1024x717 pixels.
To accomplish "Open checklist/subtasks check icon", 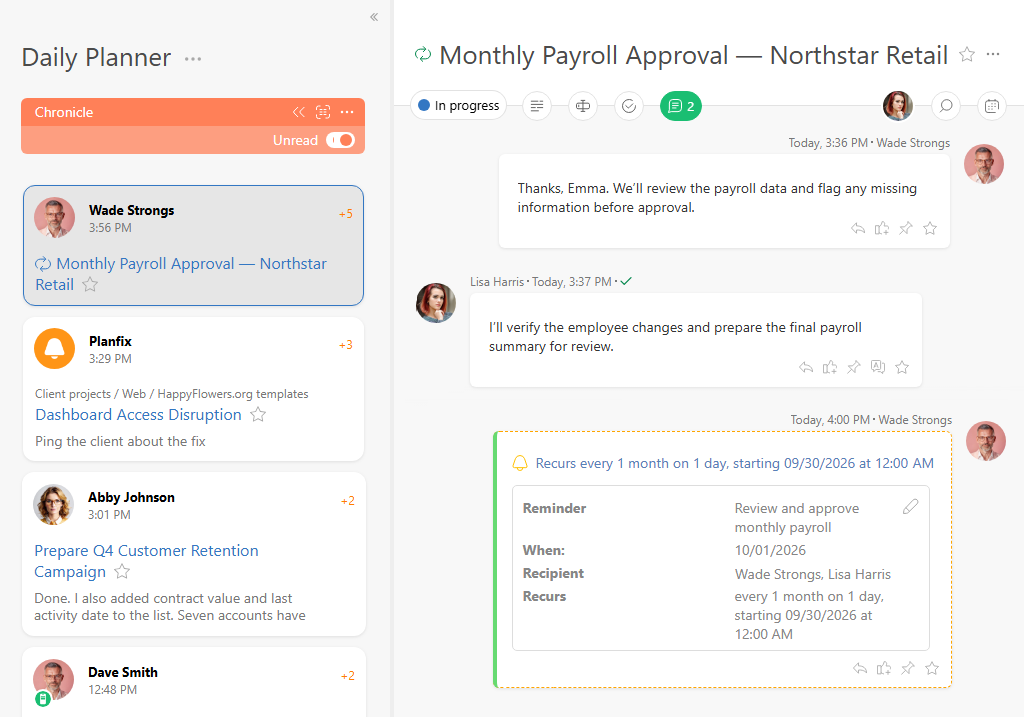I will [x=629, y=106].
